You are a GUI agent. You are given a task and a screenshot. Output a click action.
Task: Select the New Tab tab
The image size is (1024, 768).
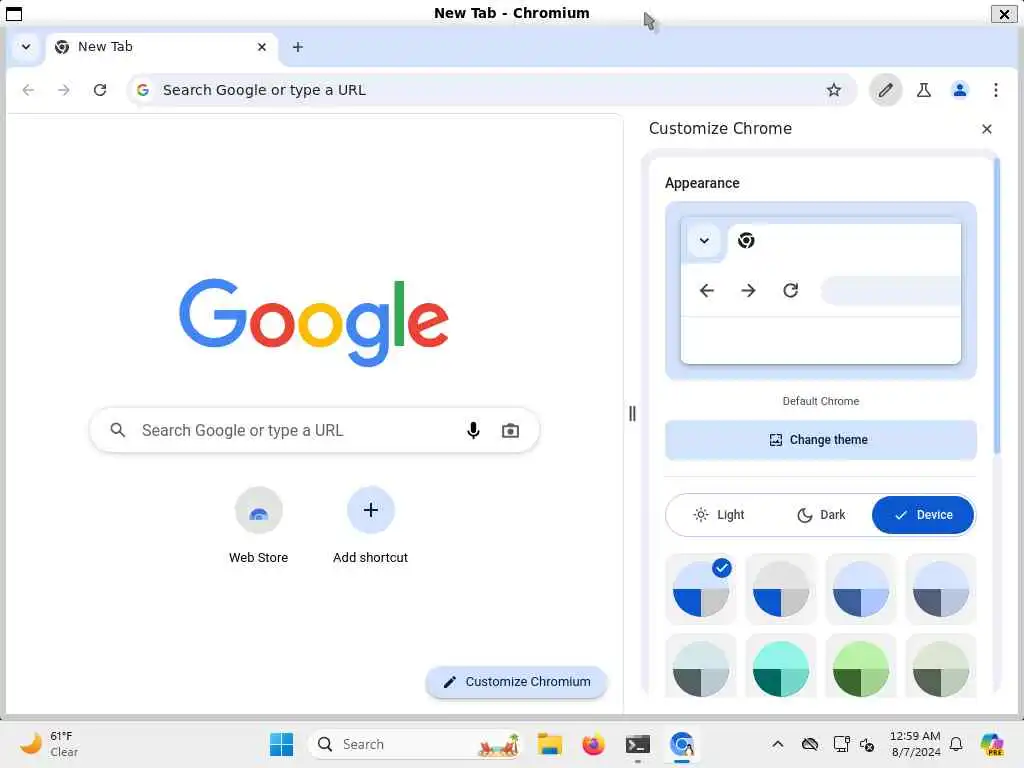[x=161, y=47]
